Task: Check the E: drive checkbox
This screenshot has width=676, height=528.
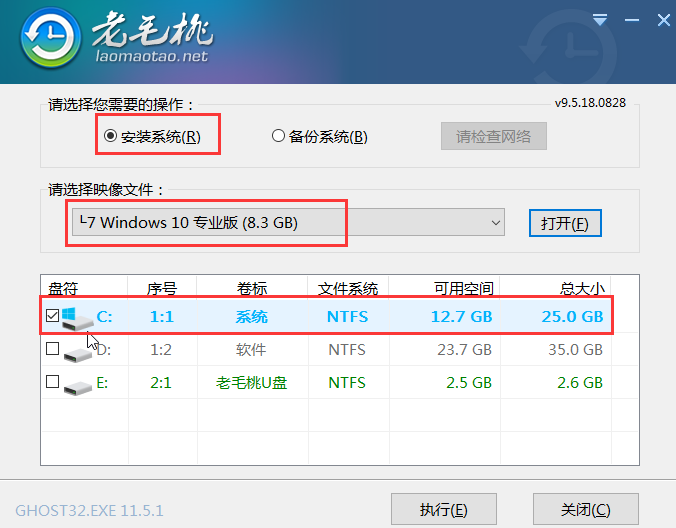Action: tap(52, 381)
